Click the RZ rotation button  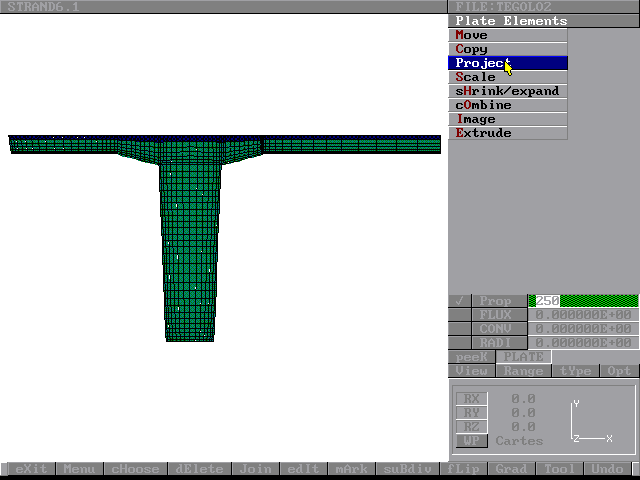pyautogui.click(x=471, y=427)
